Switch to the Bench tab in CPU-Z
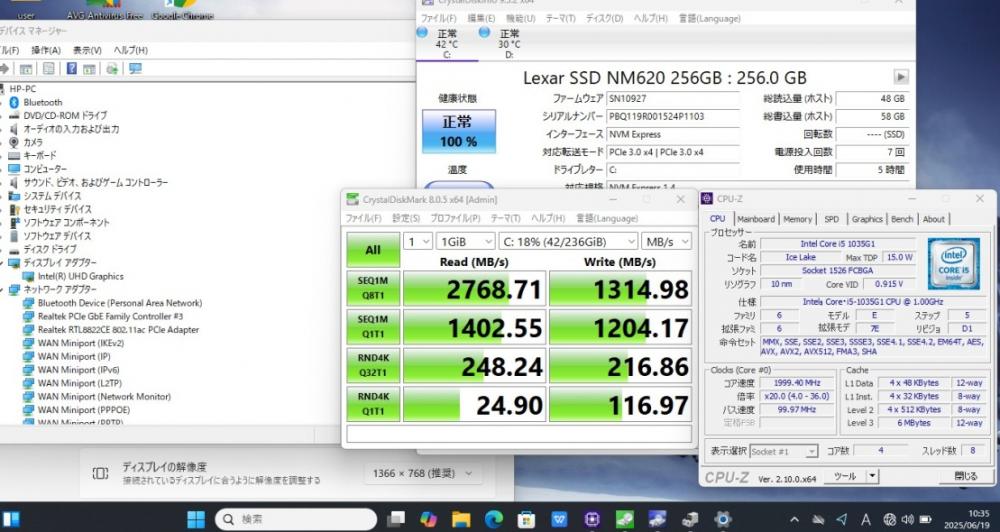 tap(902, 219)
